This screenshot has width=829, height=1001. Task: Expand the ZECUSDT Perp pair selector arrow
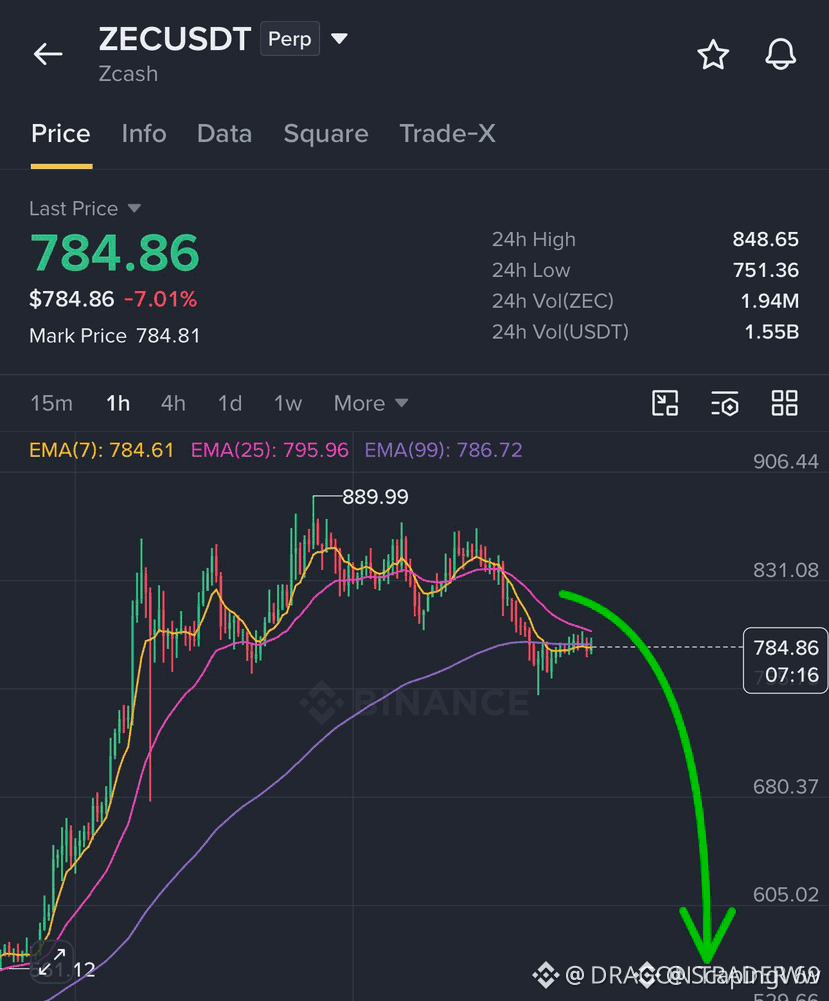[x=340, y=39]
